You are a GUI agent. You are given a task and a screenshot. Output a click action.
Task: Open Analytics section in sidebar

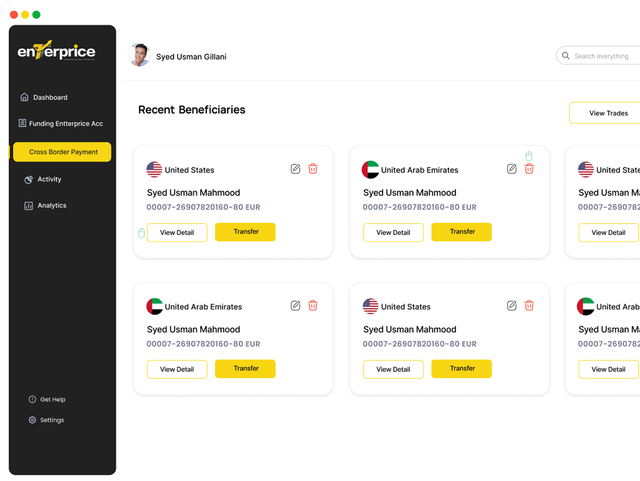[x=51, y=205]
